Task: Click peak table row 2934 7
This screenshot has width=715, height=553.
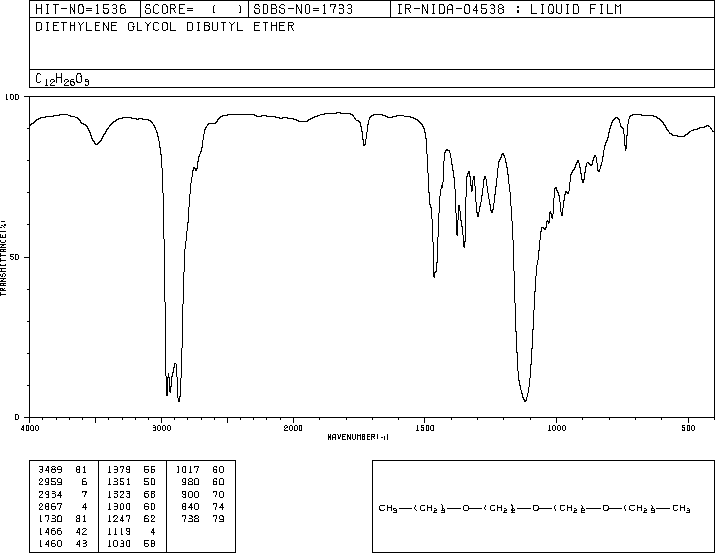Action: [63, 495]
